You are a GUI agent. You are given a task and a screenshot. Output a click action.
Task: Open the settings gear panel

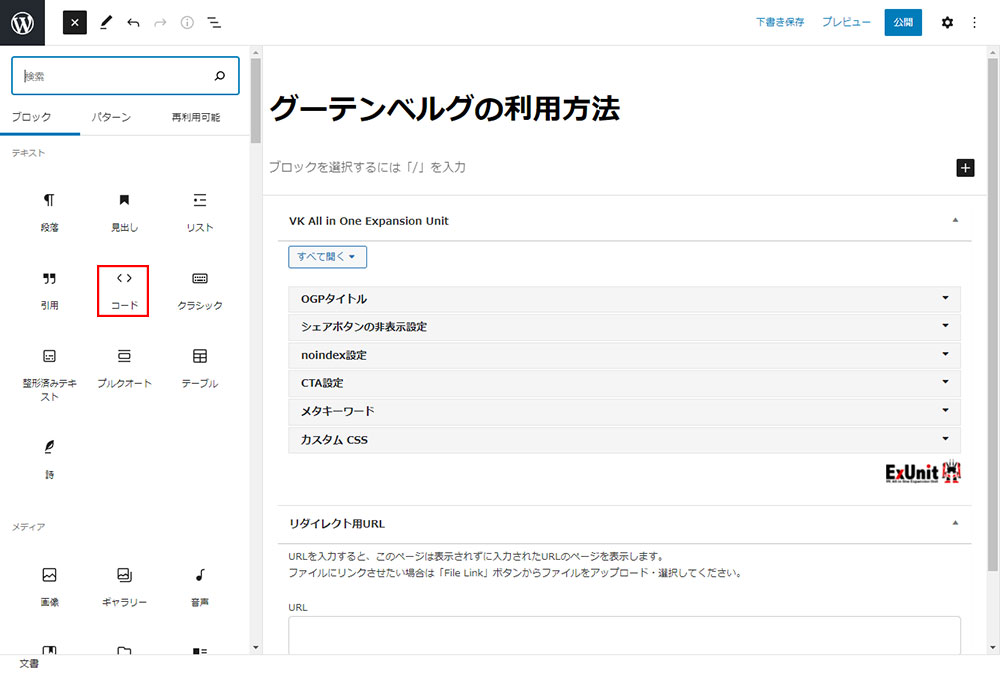947,22
